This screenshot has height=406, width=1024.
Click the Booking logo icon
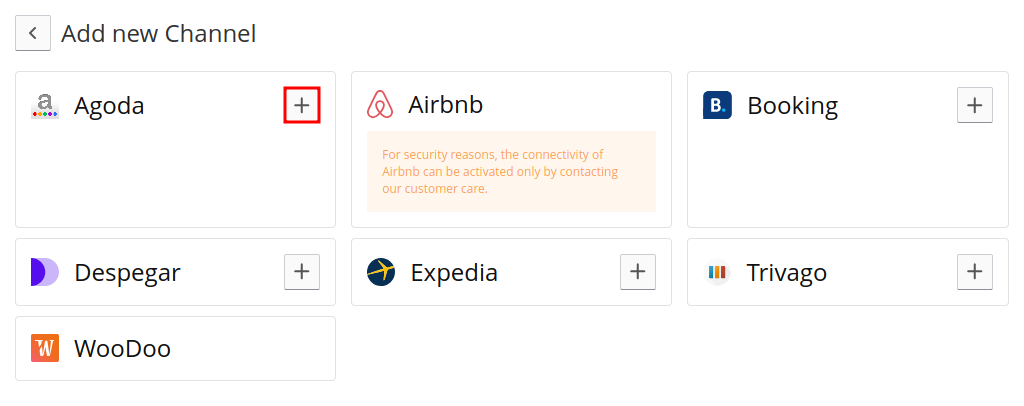717,105
